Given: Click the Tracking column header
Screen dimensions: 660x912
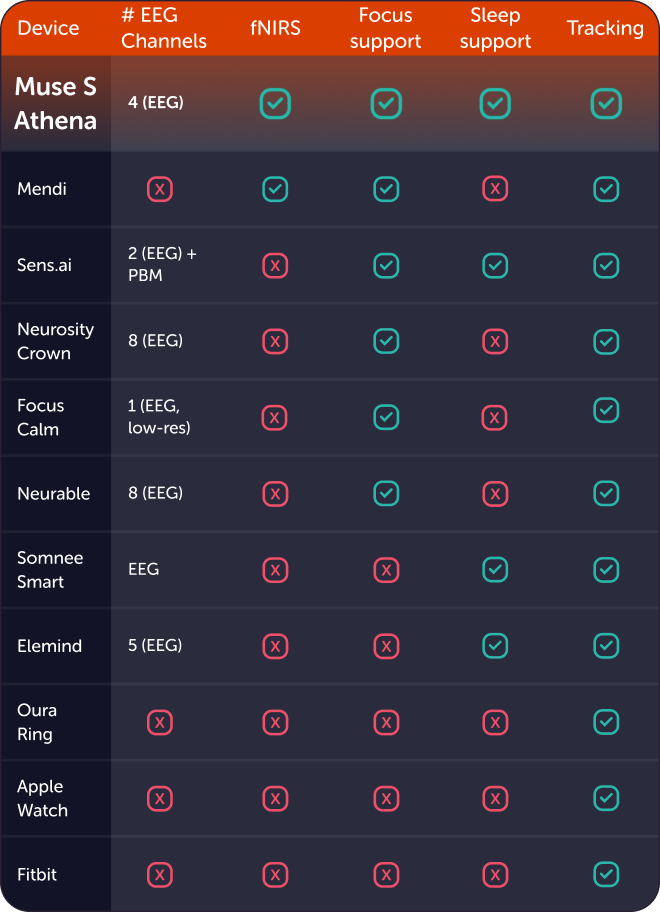Looking at the screenshot, I should tap(605, 28).
